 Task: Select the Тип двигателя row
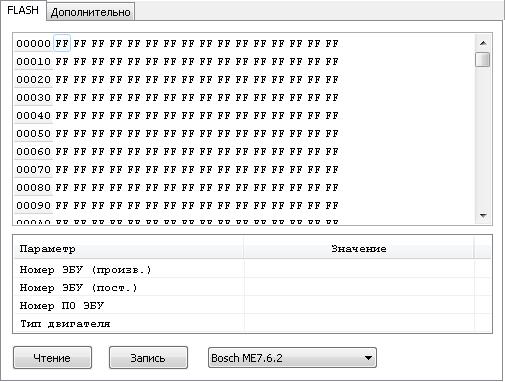pos(252,323)
